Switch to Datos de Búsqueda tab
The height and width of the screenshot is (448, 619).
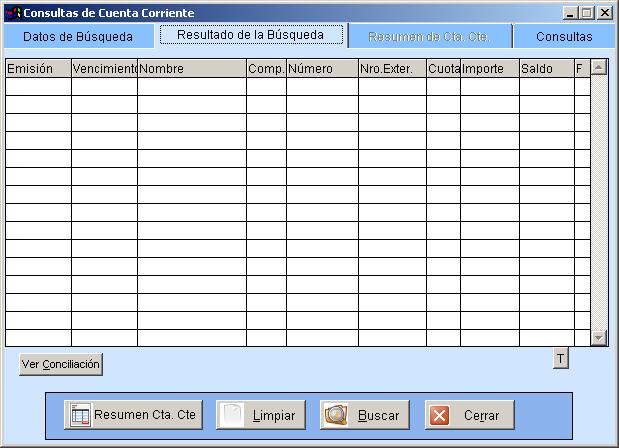78,37
